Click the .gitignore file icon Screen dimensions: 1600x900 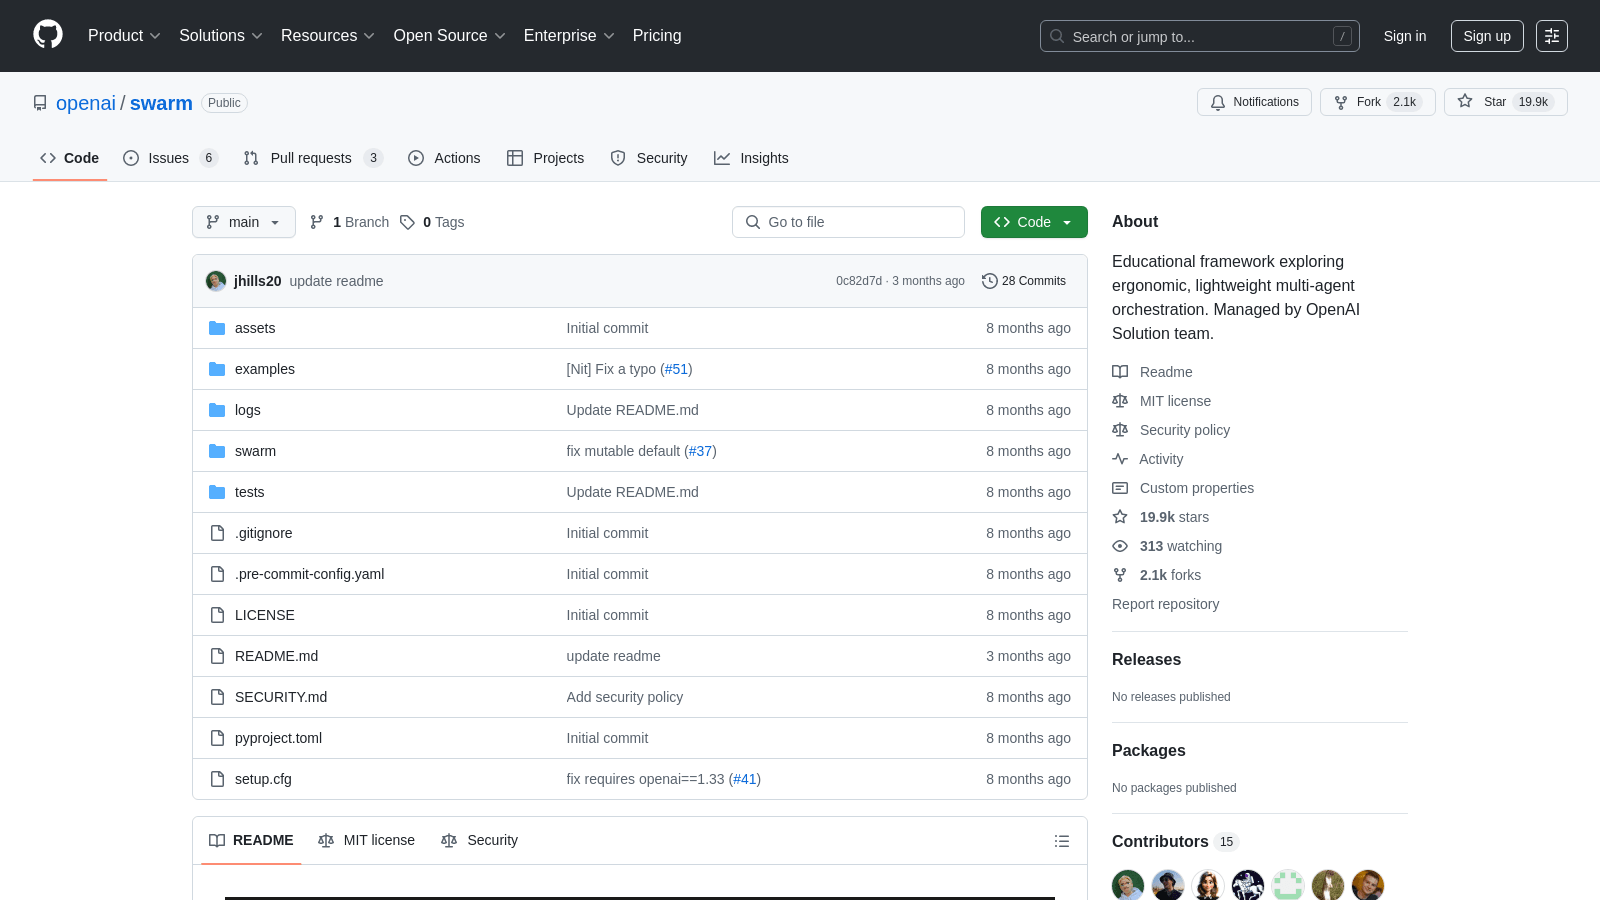point(217,533)
